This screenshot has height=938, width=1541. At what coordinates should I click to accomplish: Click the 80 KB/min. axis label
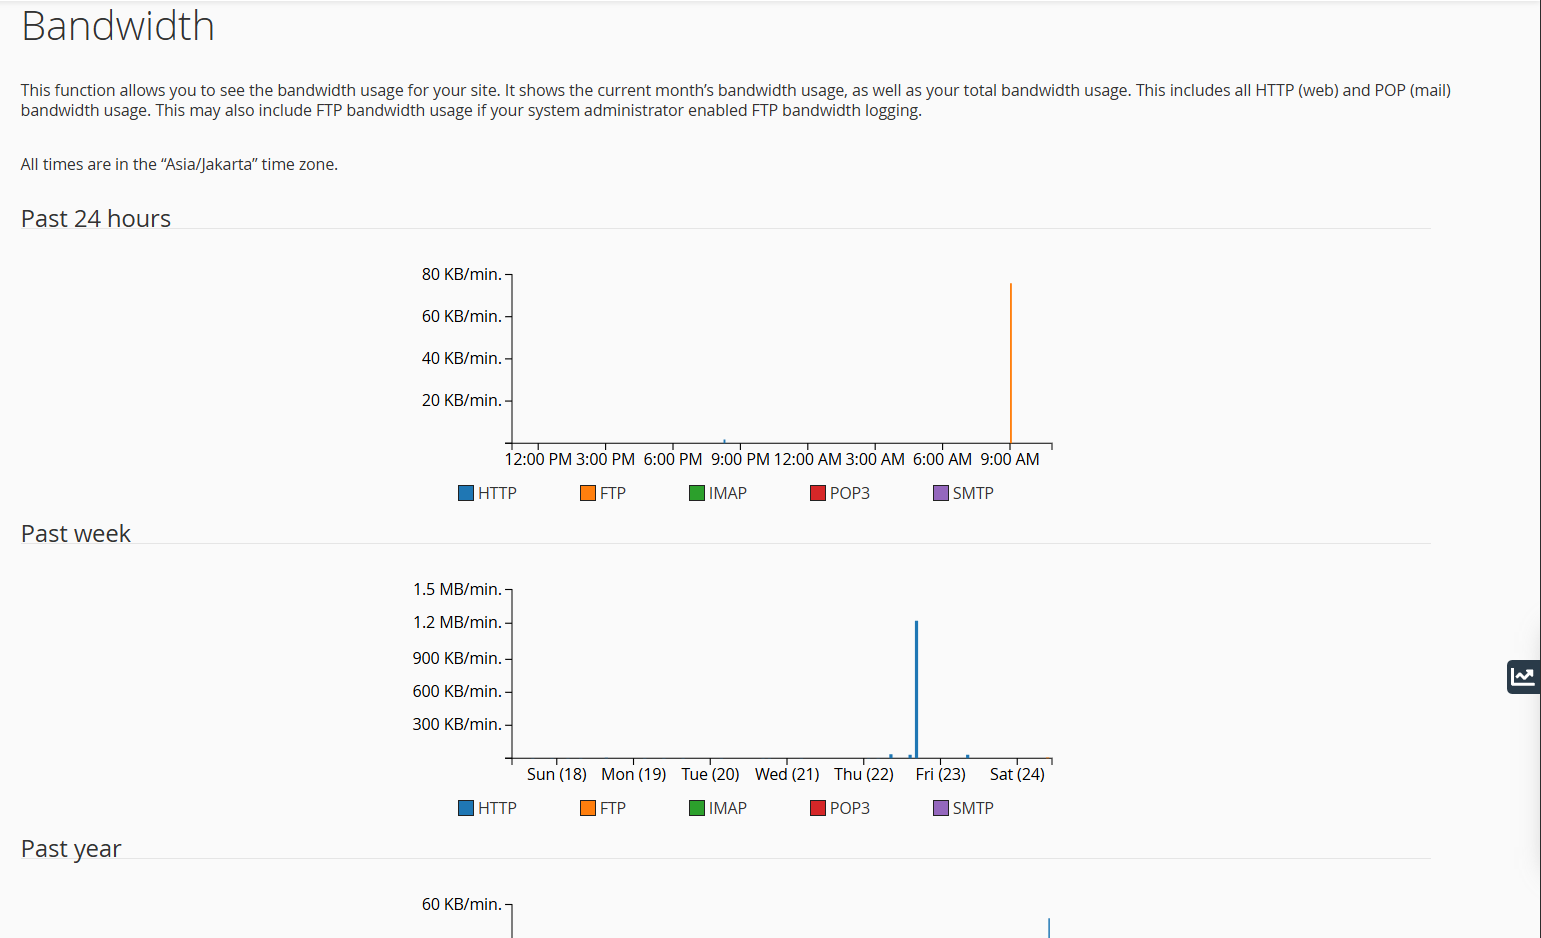[x=461, y=274]
